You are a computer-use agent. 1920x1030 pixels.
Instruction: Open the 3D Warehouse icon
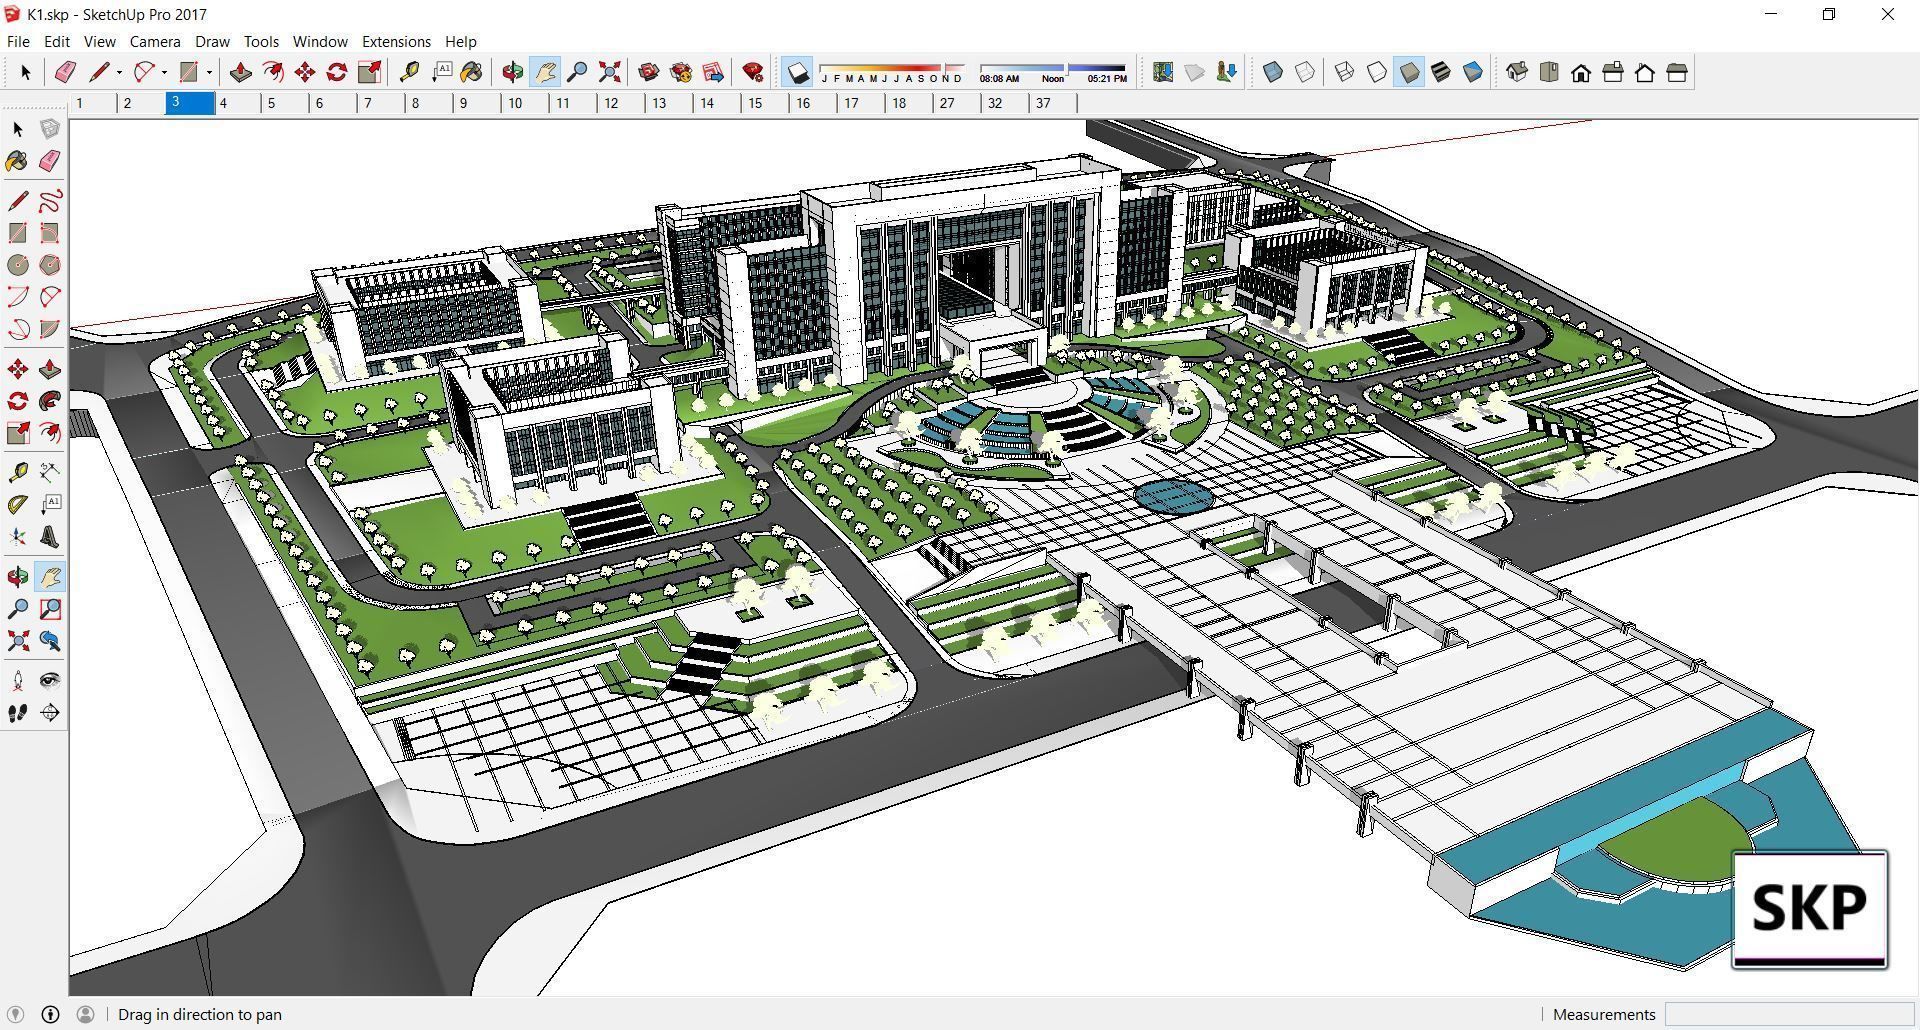click(649, 72)
